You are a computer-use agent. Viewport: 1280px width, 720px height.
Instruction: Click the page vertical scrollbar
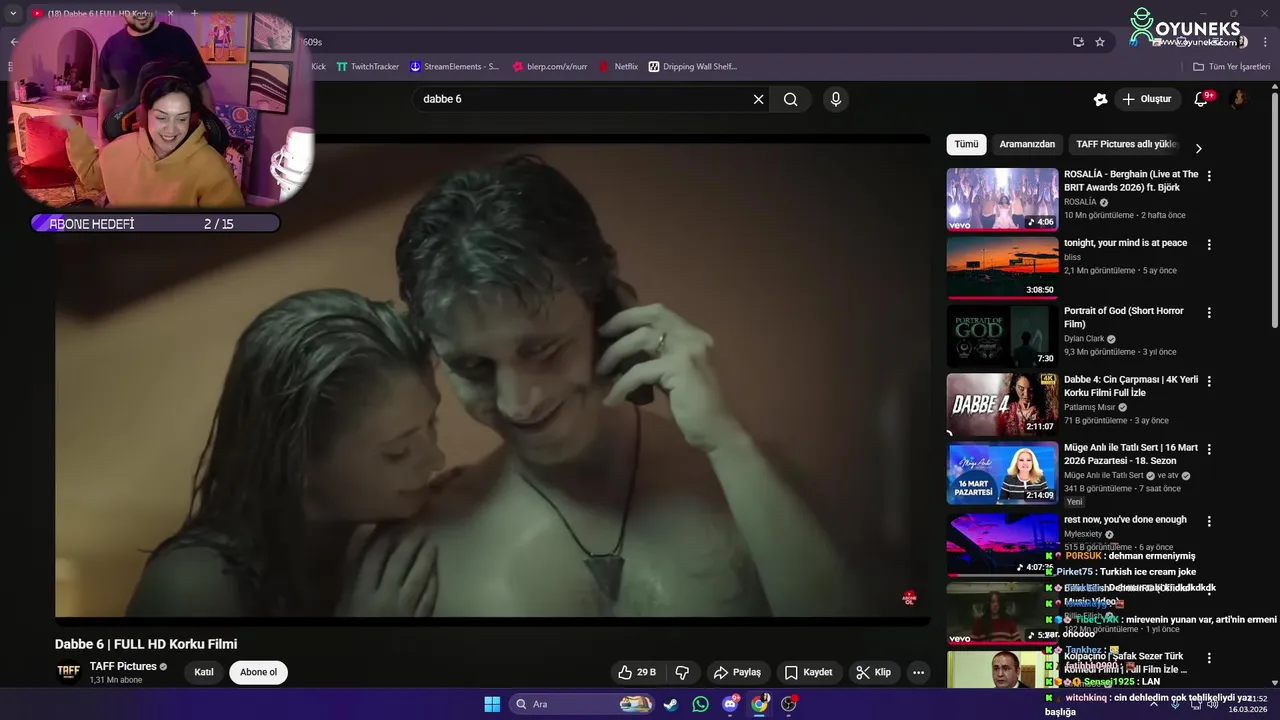[x=1274, y=210]
